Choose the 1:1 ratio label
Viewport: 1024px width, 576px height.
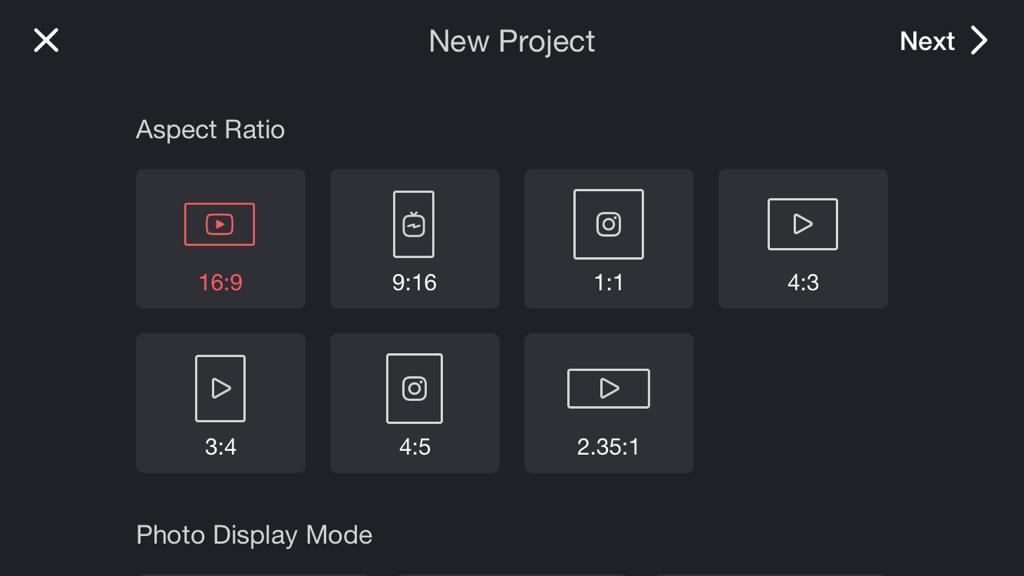click(608, 283)
